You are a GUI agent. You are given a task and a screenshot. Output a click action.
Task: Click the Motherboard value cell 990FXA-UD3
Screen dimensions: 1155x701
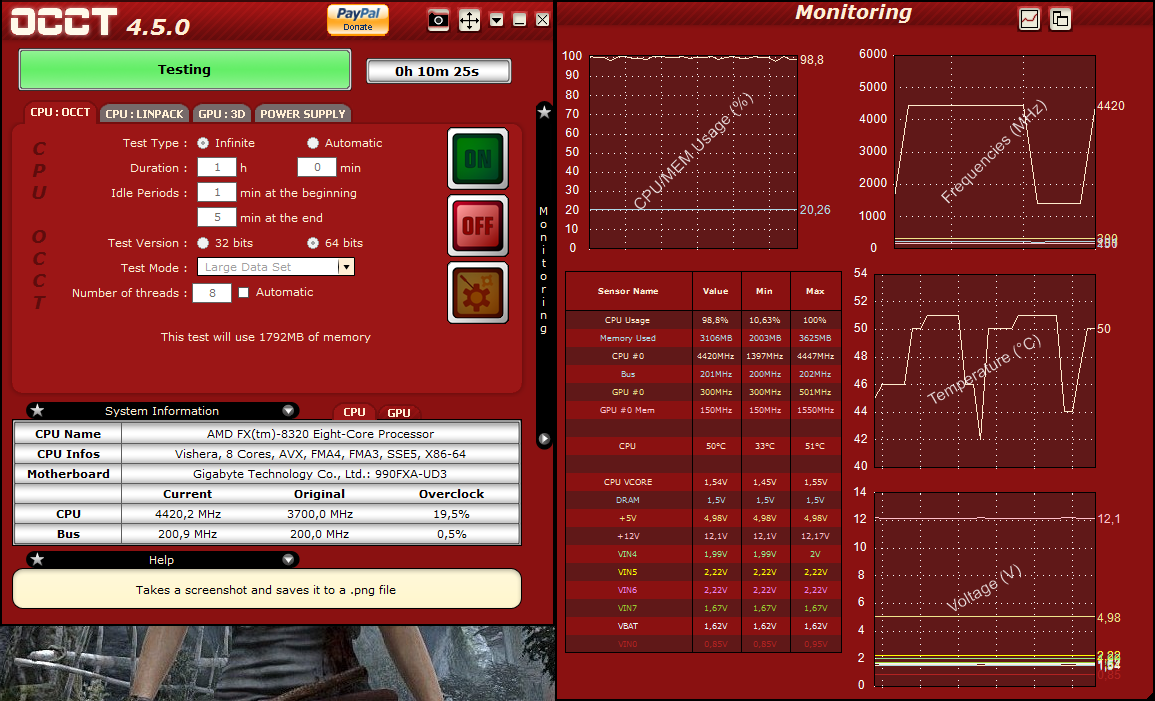click(x=320, y=474)
